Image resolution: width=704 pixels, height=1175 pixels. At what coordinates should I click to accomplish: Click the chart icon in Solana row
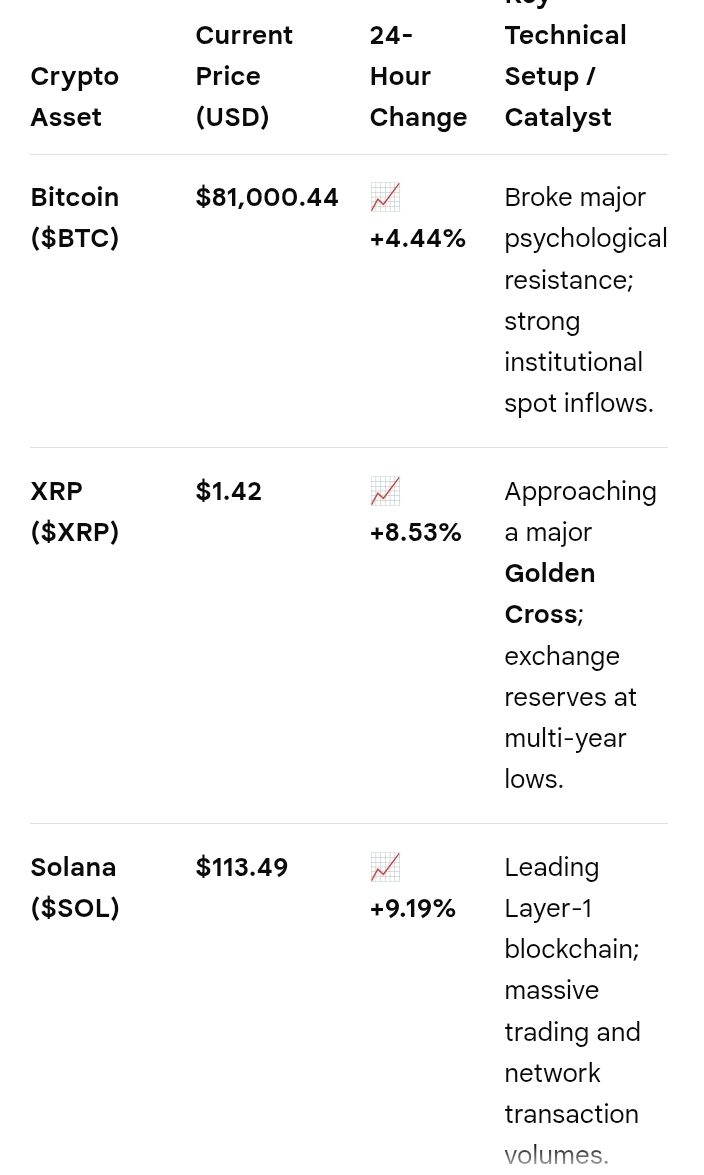(385, 867)
